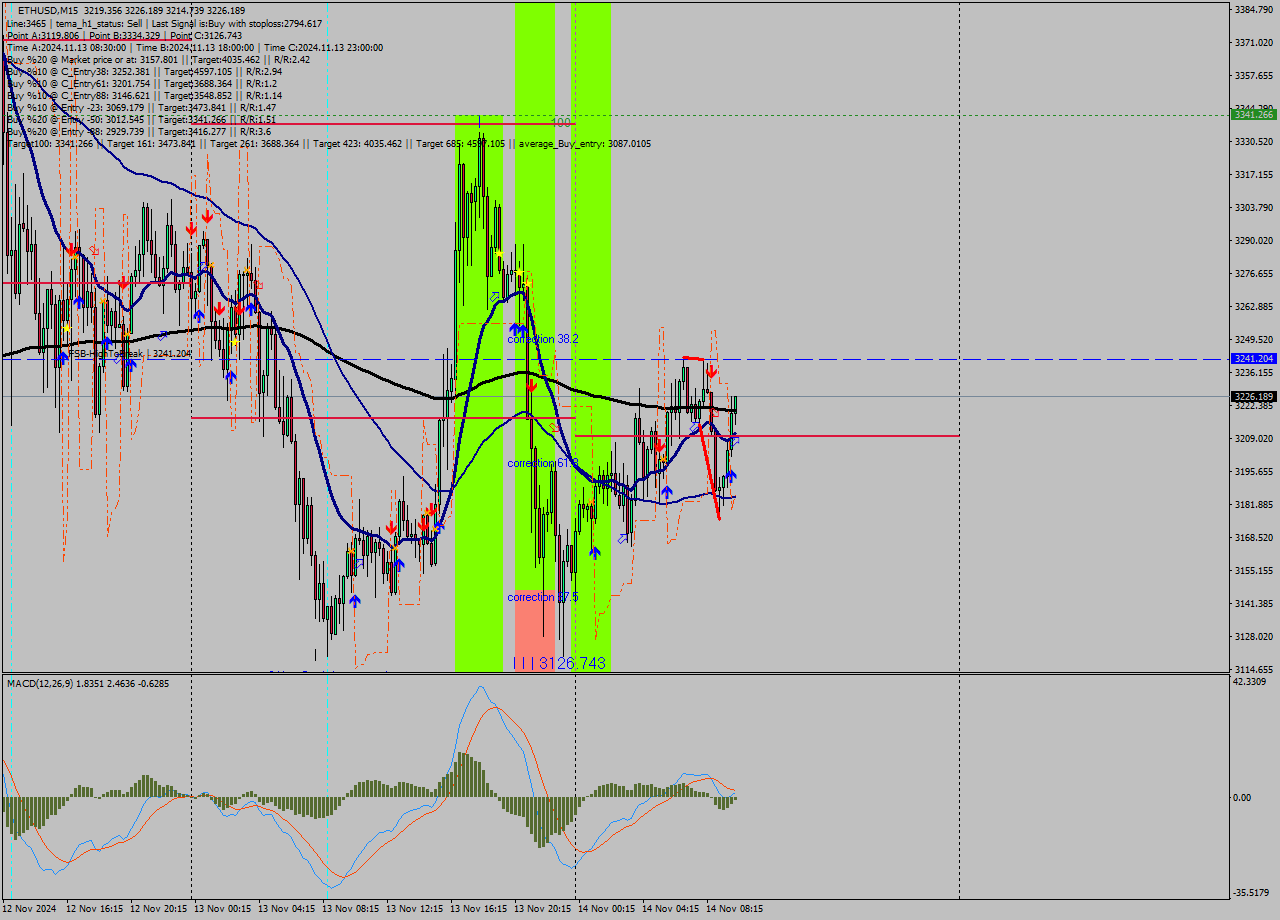This screenshot has width=1280, height=920.
Task: Click the 'Entry -23: 3069.179' line
Action: pos(141,107)
